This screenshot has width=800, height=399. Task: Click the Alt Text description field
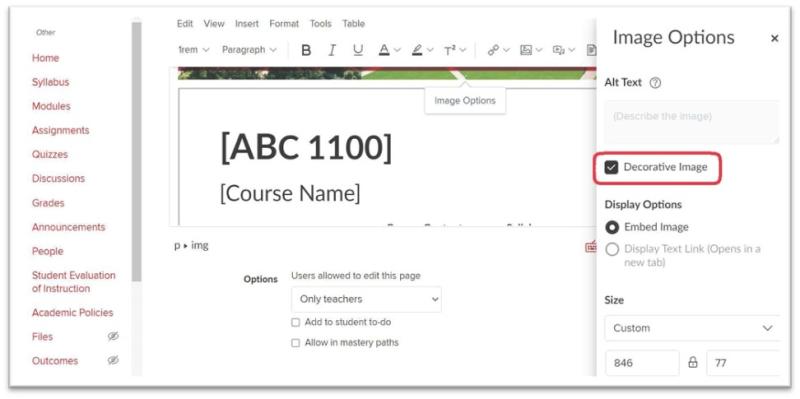click(x=692, y=122)
